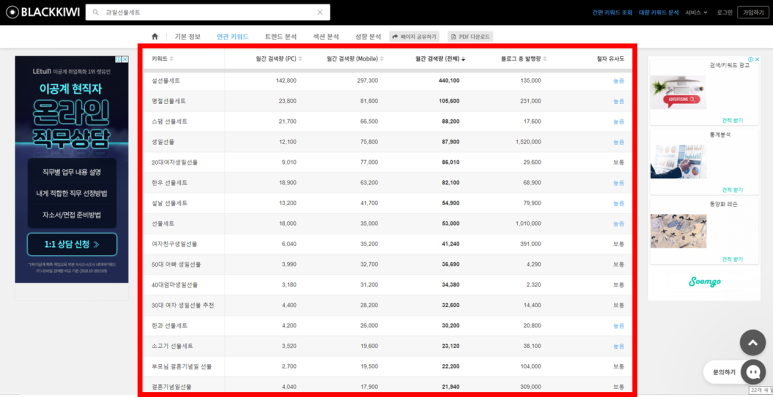Click the 가입하기 button
773x397 pixels.
click(753, 12)
